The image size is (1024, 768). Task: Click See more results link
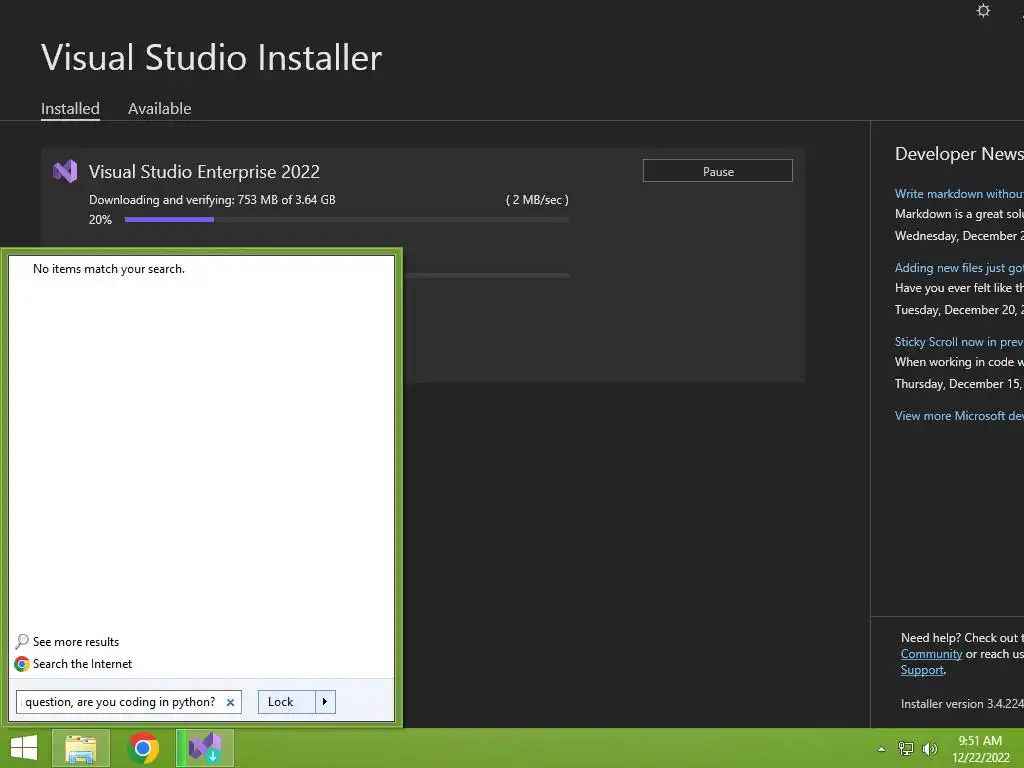pos(76,642)
